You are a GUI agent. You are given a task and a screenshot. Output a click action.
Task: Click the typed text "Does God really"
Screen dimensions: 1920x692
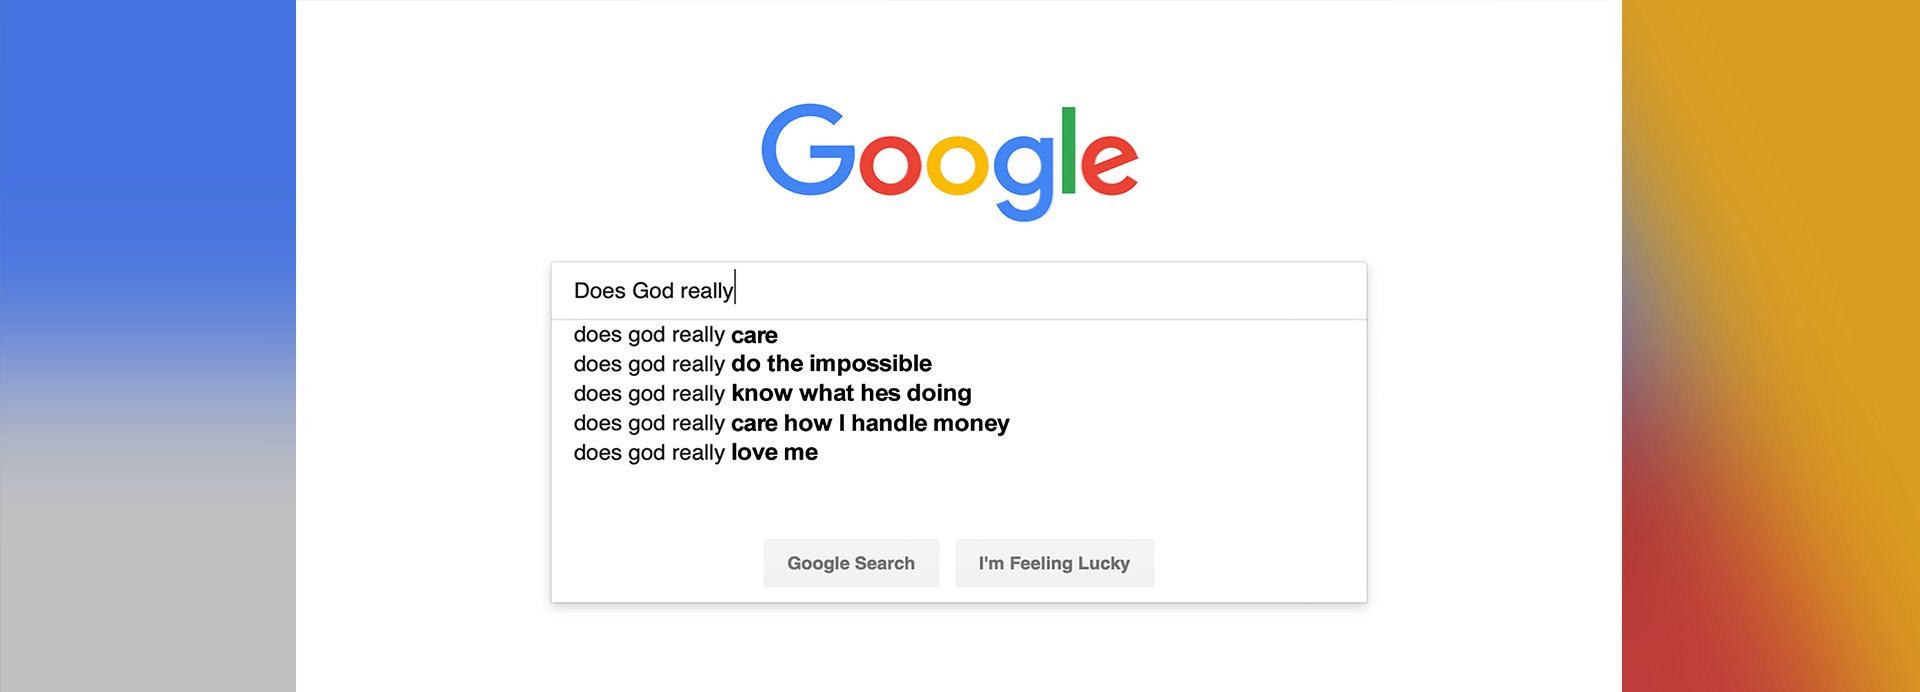(653, 291)
